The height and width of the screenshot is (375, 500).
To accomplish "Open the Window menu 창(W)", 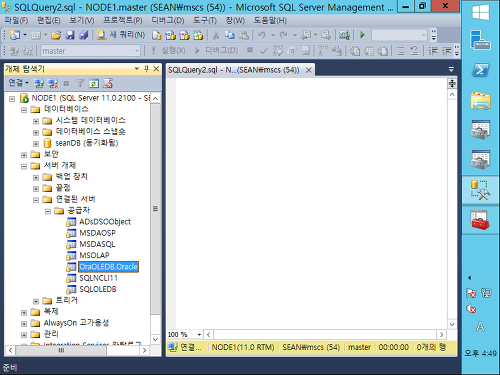I will click(x=235, y=21).
